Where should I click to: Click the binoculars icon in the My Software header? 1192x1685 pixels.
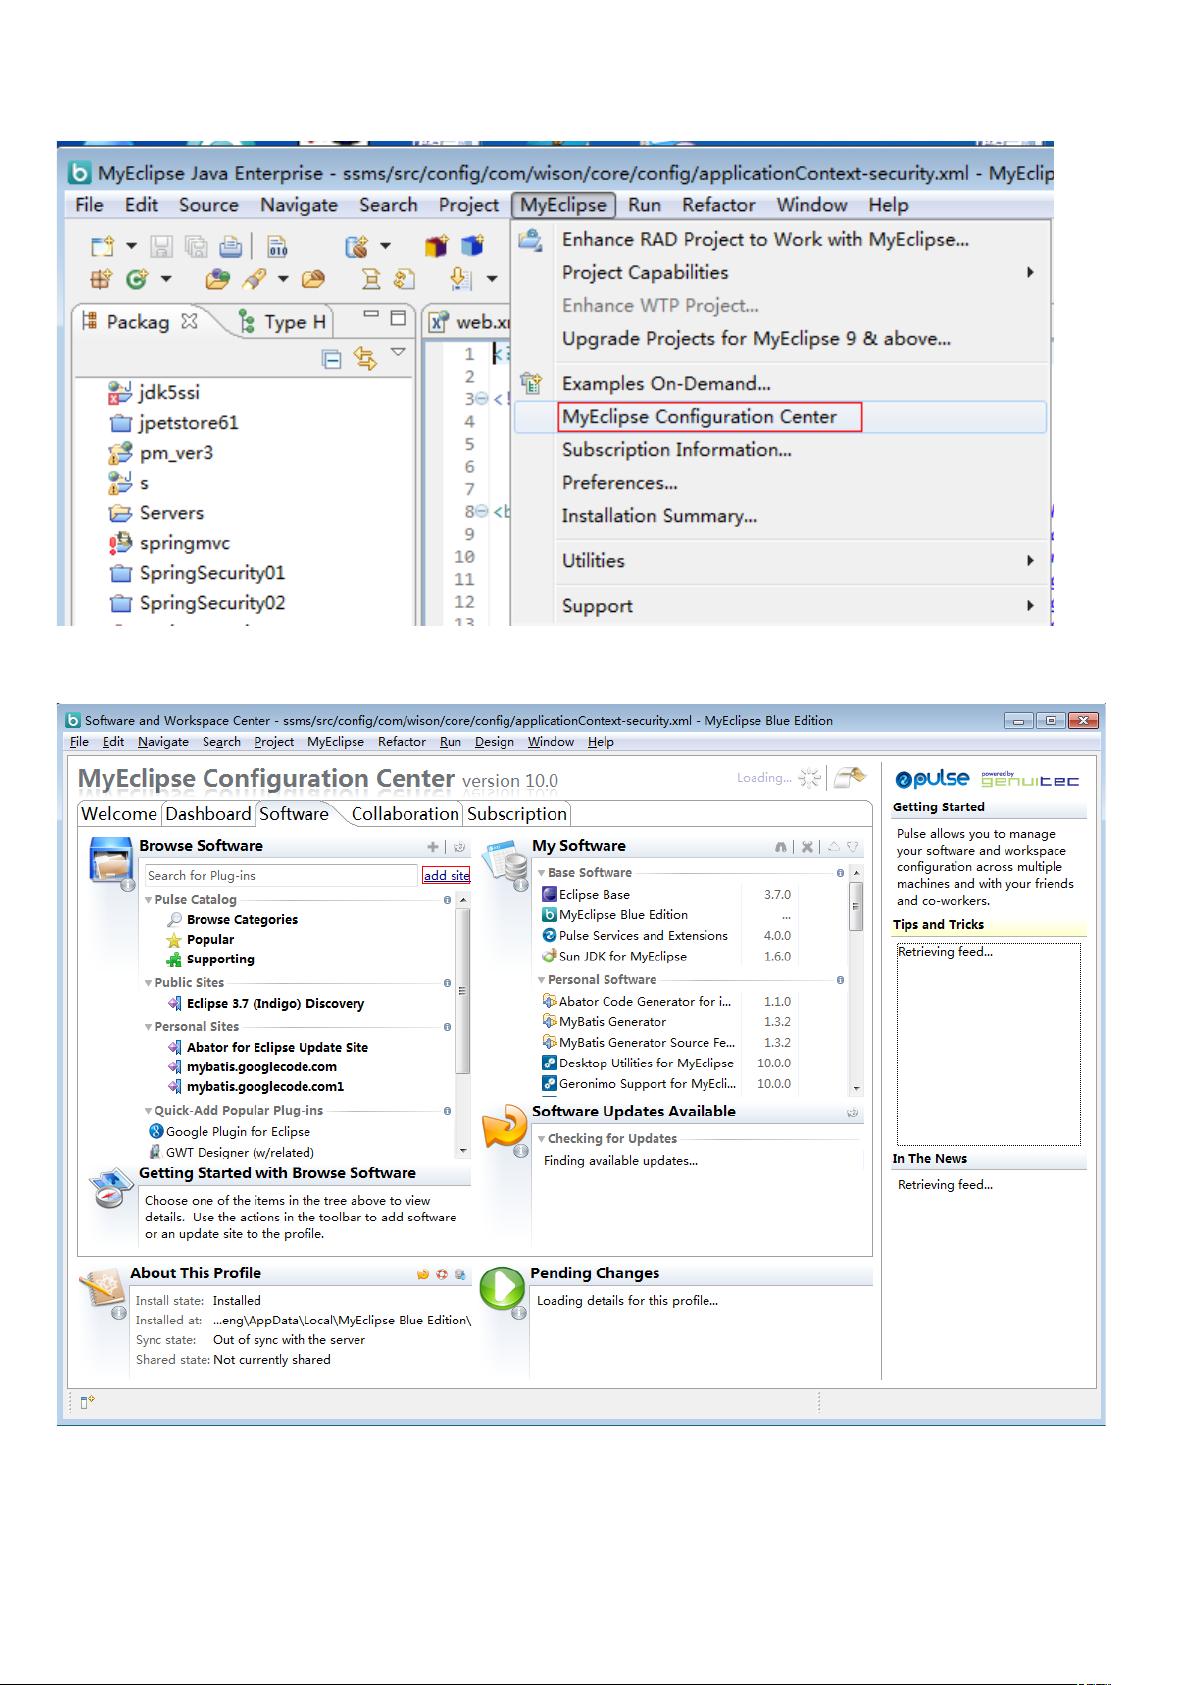(x=780, y=847)
